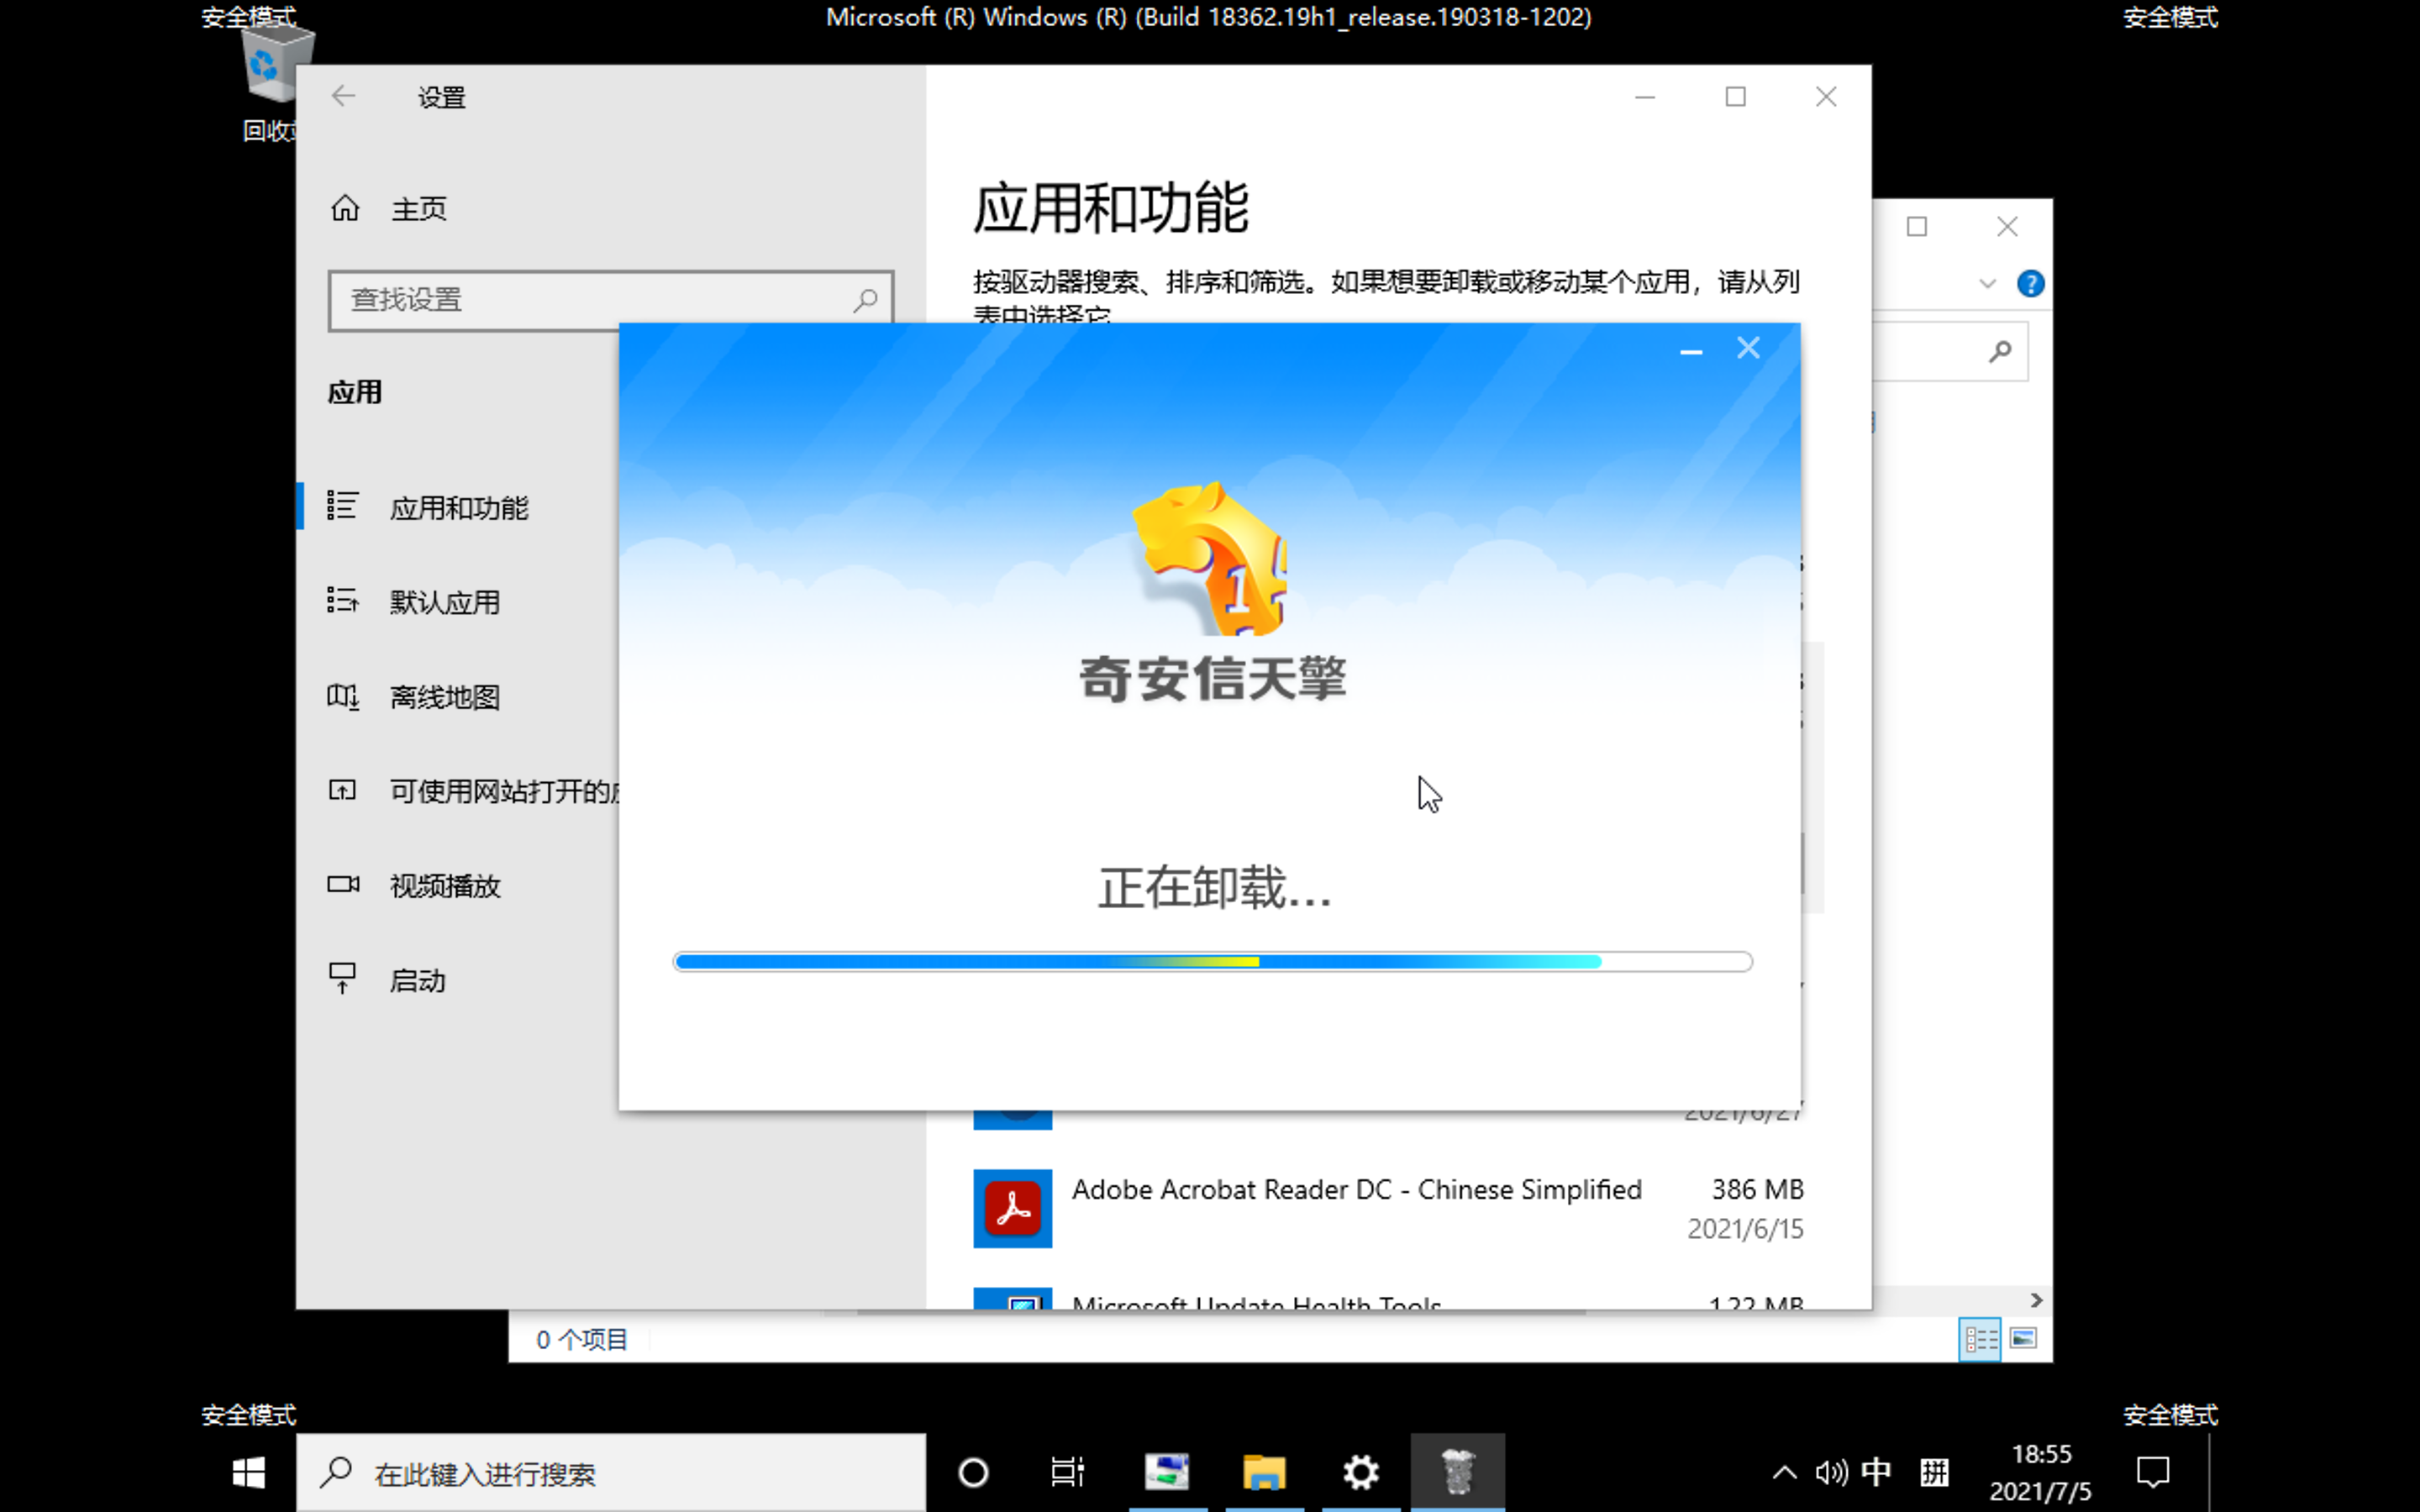Click the taskbar search box
2420x1512 pixels.
[611, 1473]
